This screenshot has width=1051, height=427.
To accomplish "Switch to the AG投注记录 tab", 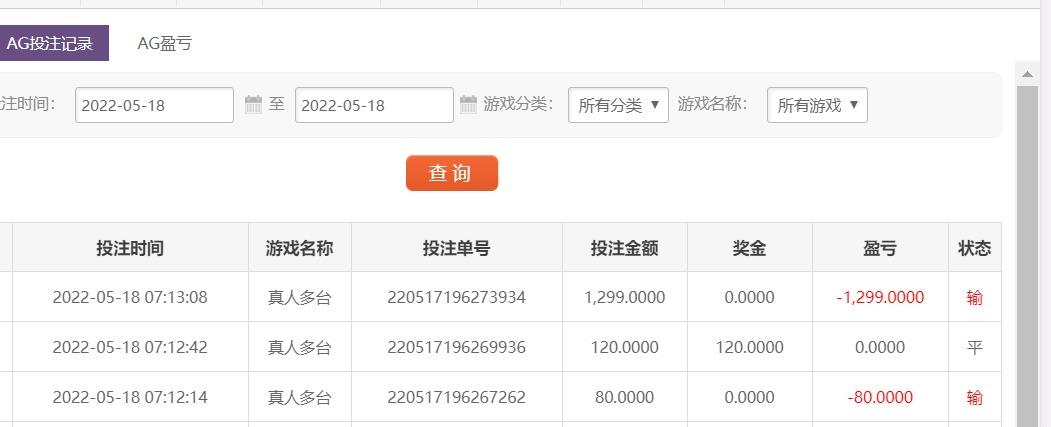I will pos(52,43).
